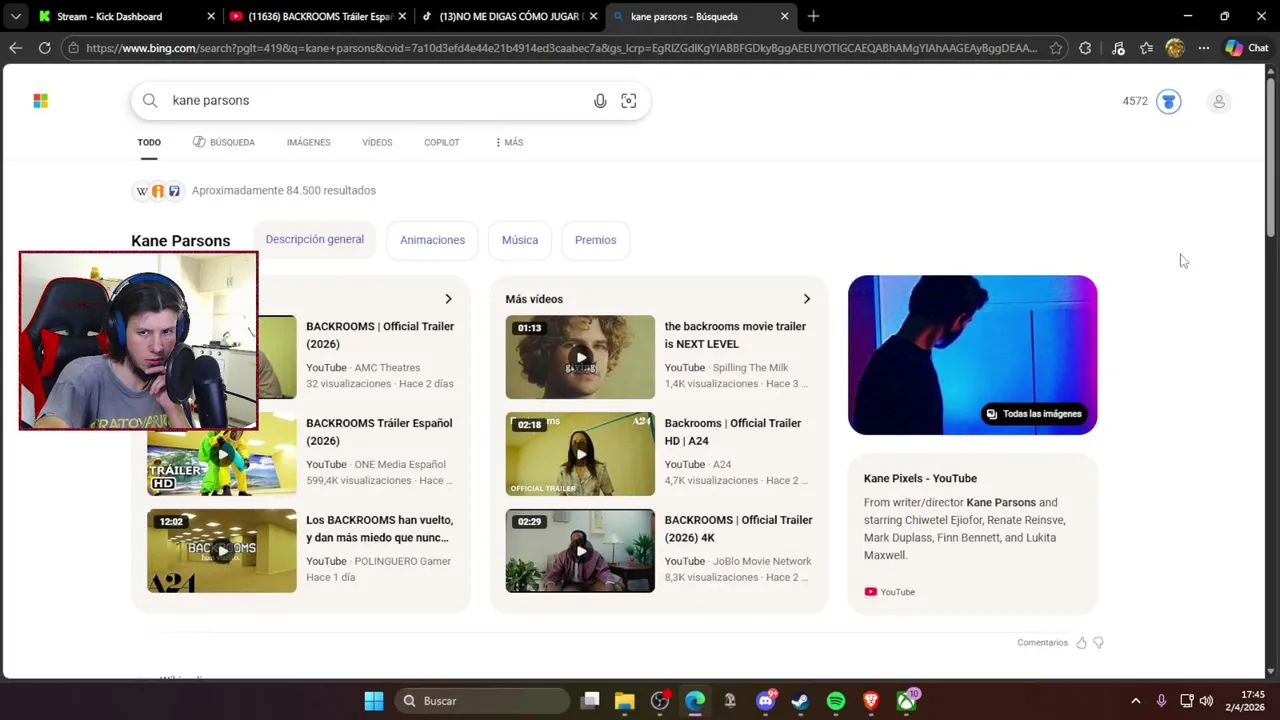Viewport: 1280px width, 720px height.
Task: Add page to favorites with star icon
Action: pyautogui.click(x=1056, y=48)
